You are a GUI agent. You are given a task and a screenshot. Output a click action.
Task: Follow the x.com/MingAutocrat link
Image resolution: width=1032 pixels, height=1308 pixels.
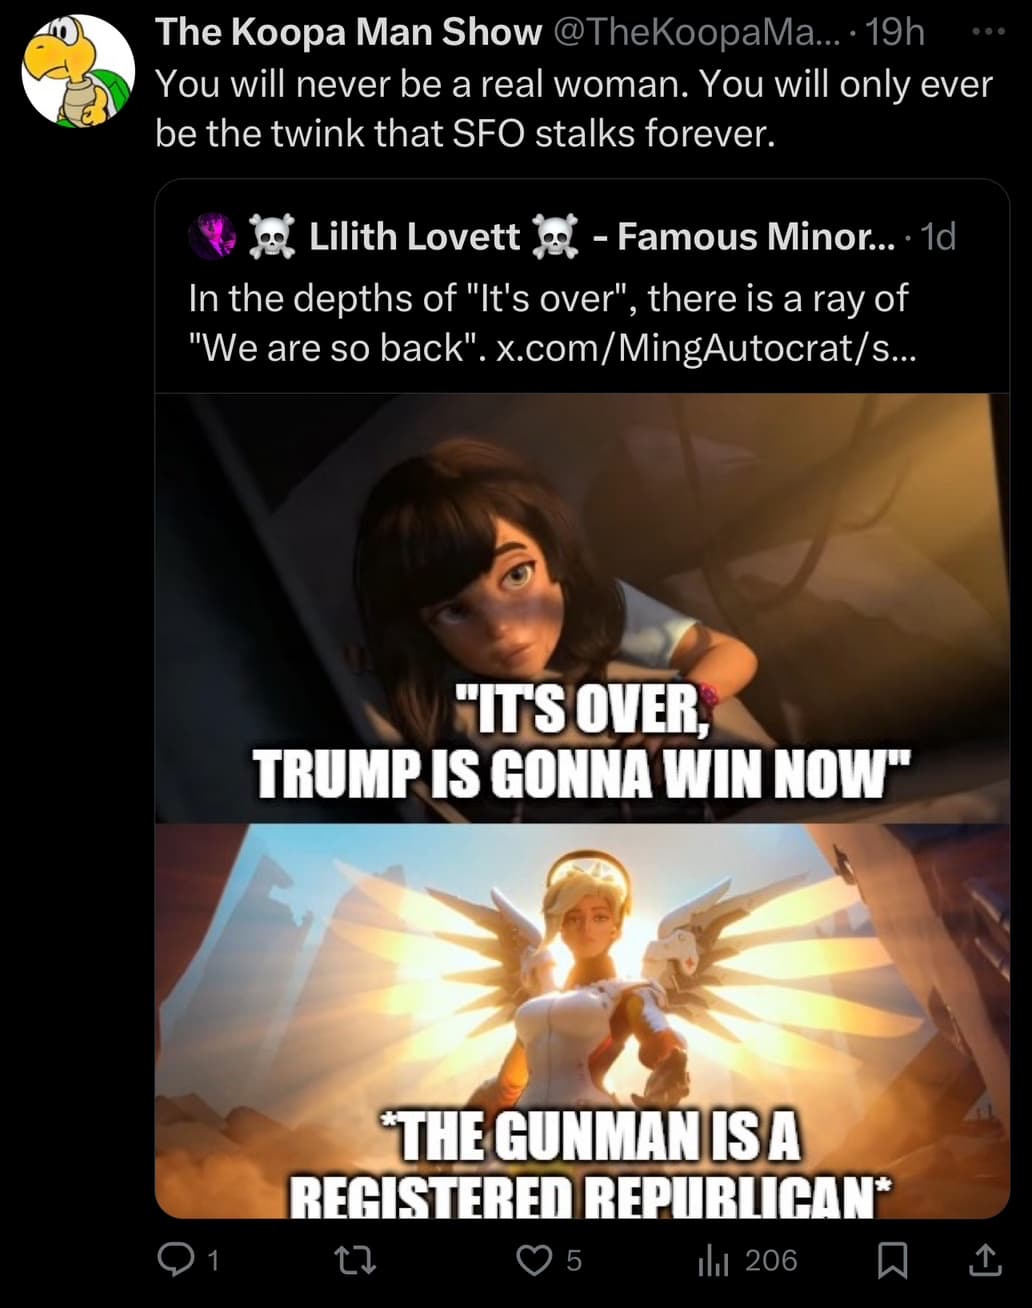pos(705,348)
